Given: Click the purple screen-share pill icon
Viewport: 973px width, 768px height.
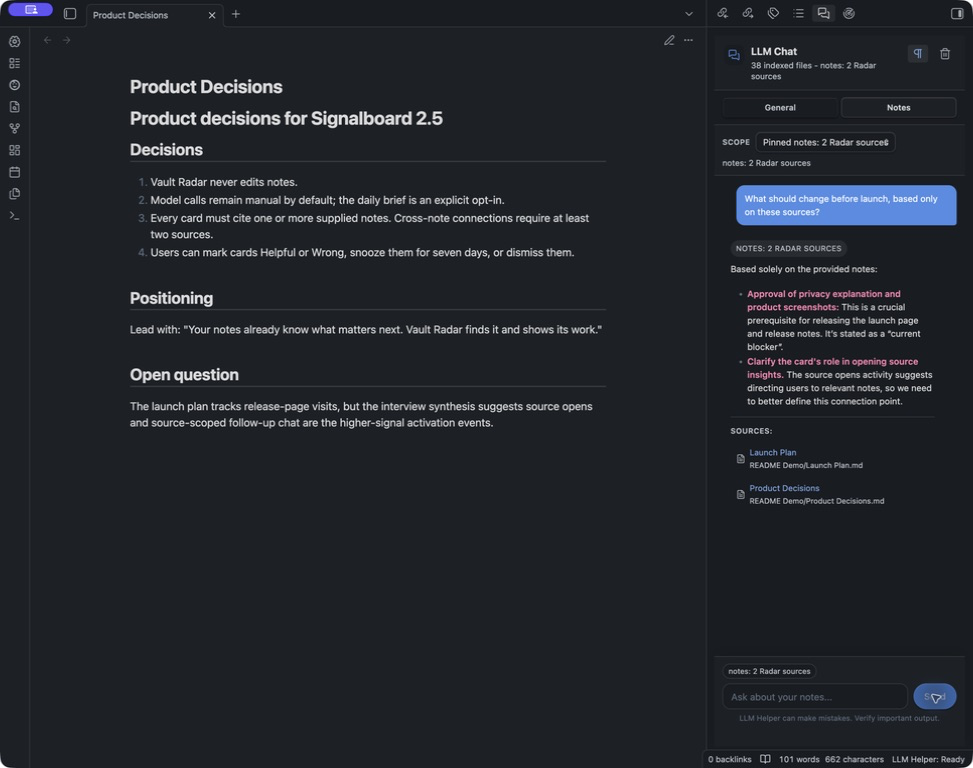Looking at the screenshot, I should click(30, 9).
